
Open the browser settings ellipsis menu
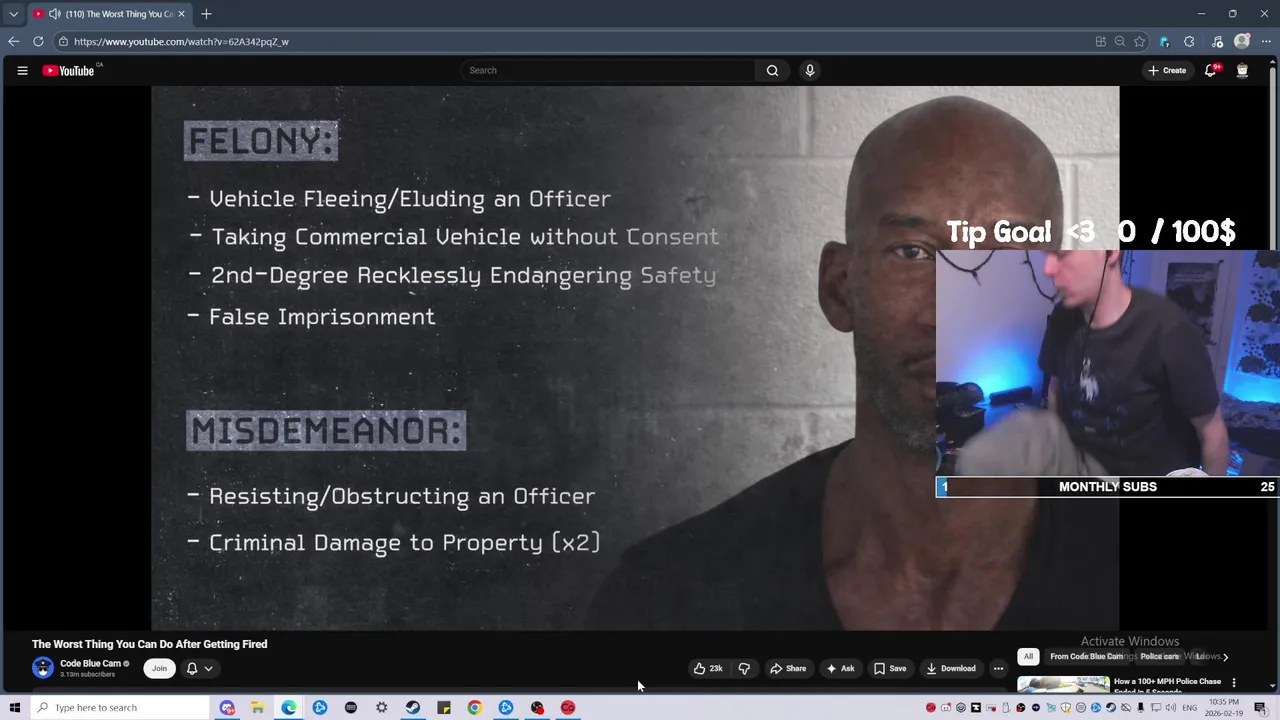pyautogui.click(x=1266, y=41)
